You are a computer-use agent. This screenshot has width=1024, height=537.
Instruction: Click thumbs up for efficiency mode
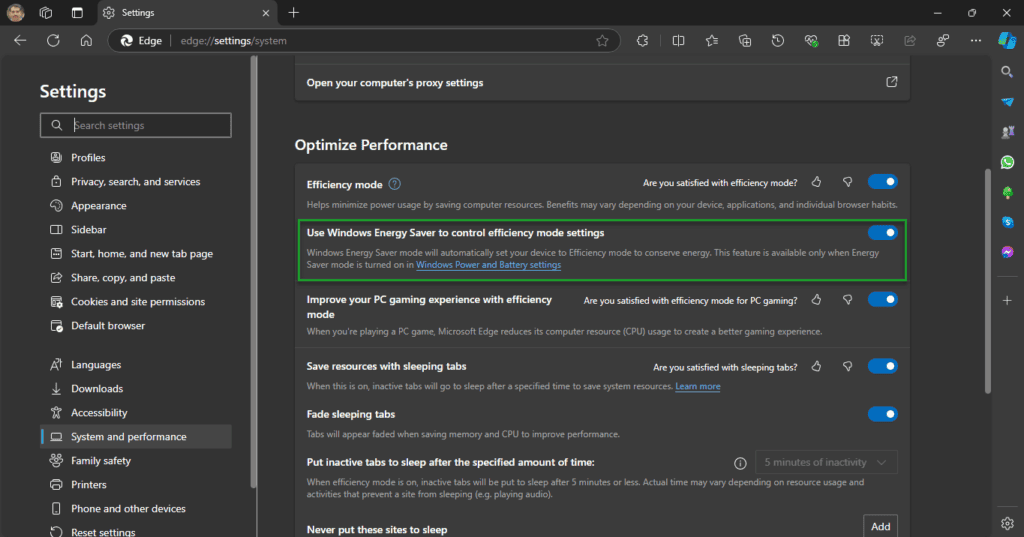pyautogui.click(x=816, y=182)
